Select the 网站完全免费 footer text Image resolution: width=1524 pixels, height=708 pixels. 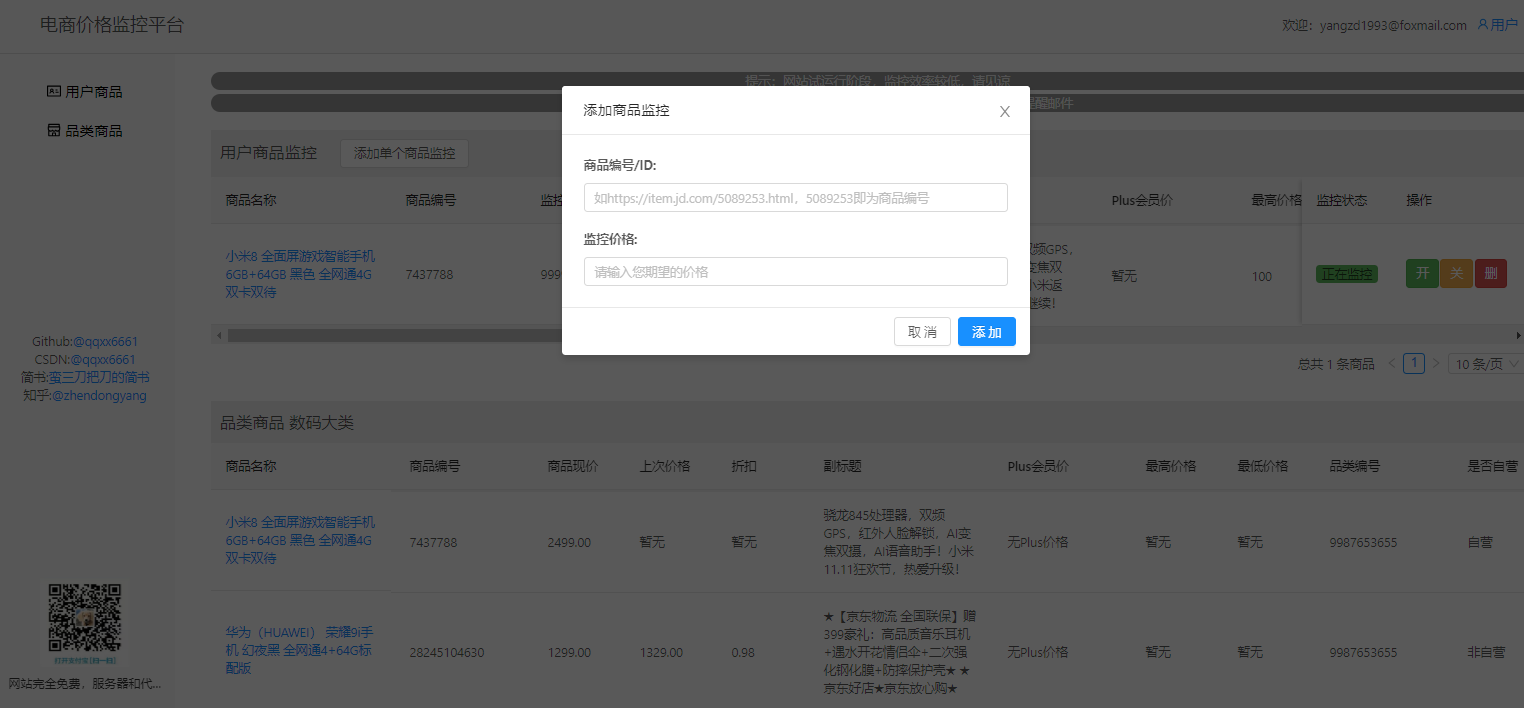85,684
